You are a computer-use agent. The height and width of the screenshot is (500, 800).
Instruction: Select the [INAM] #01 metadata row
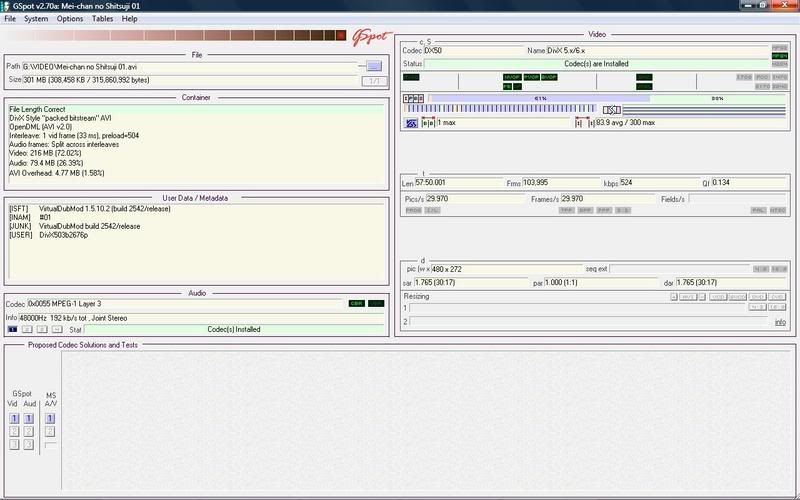click(30, 217)
